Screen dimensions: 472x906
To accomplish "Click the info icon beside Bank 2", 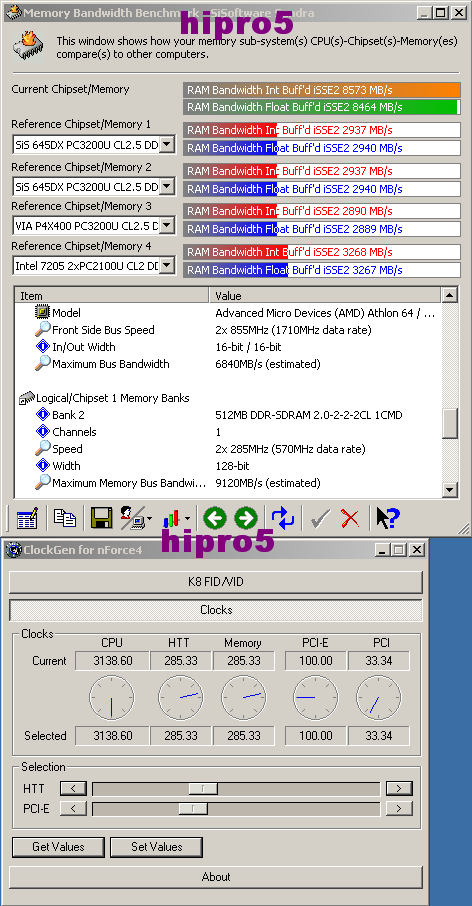I will click(42, 414).
